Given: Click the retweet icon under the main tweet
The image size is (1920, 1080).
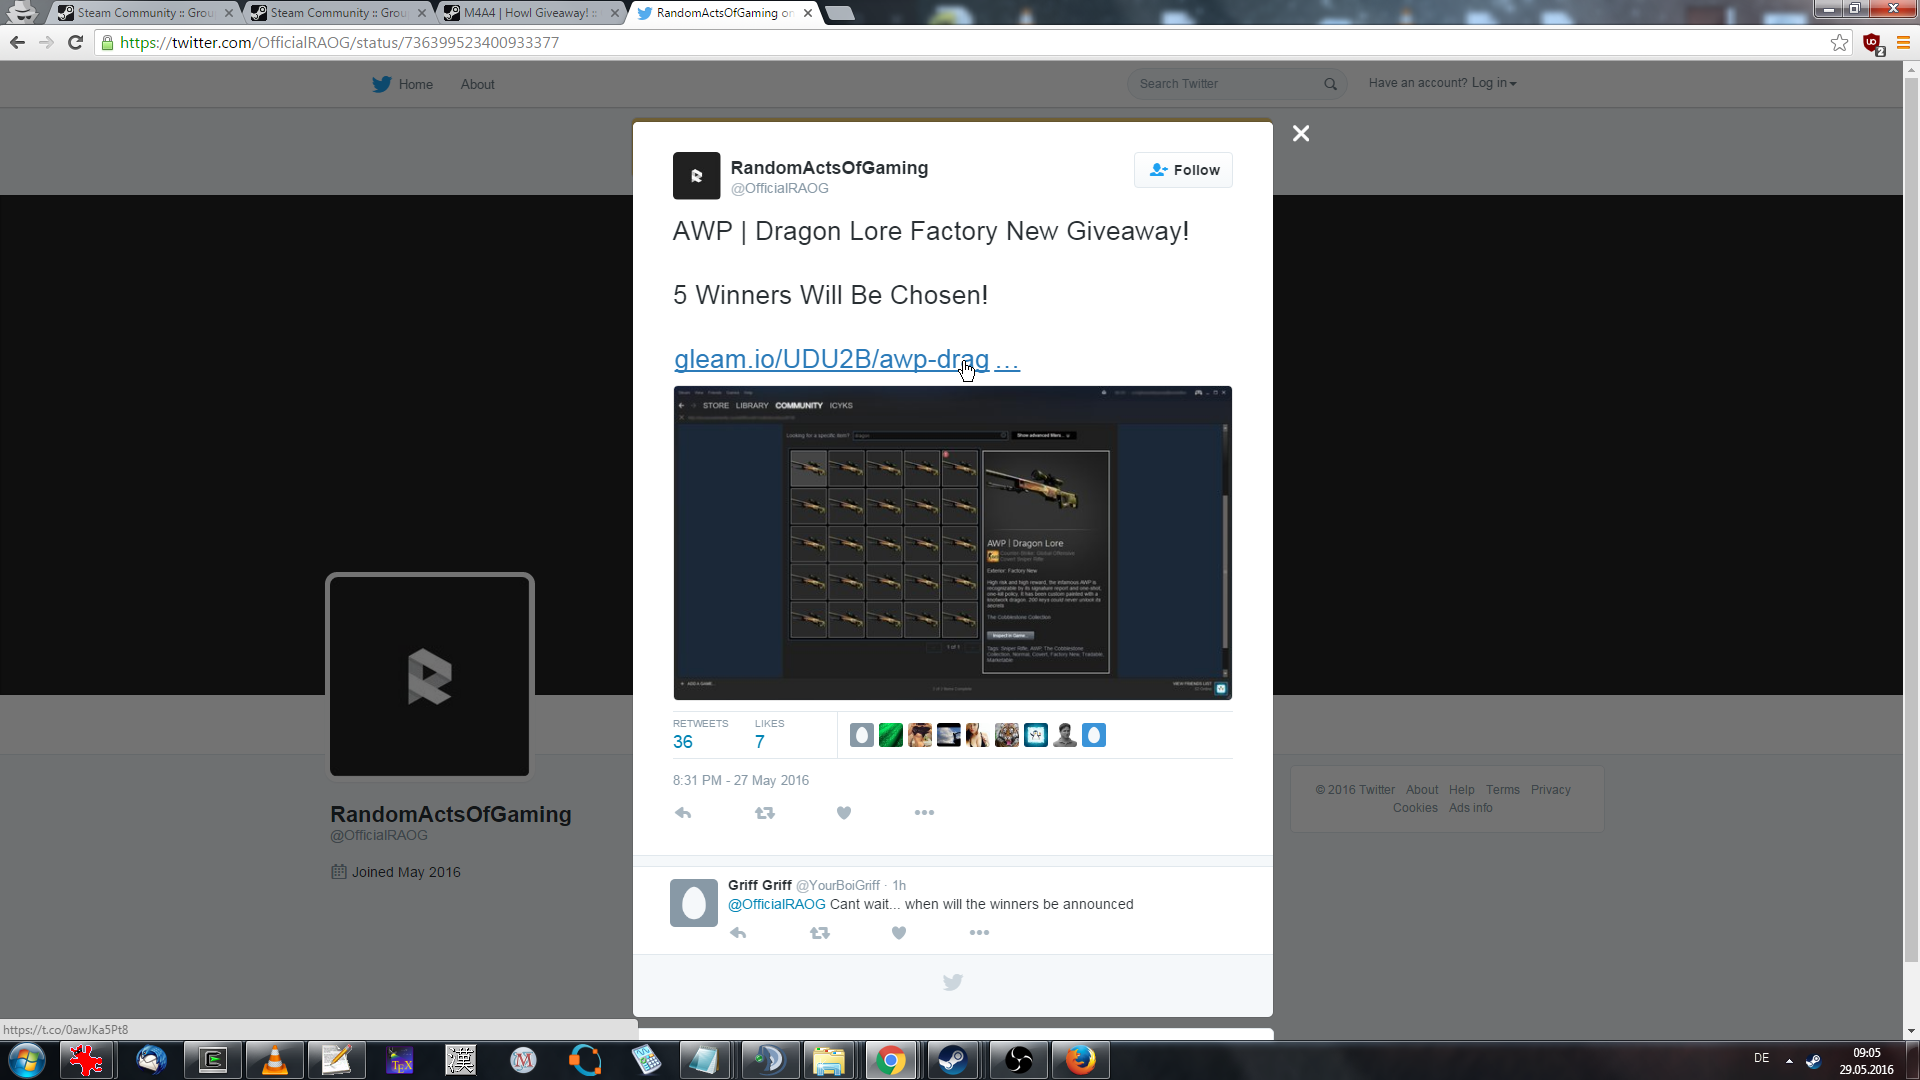Looking at the screenshot, I should pos(765,813).
